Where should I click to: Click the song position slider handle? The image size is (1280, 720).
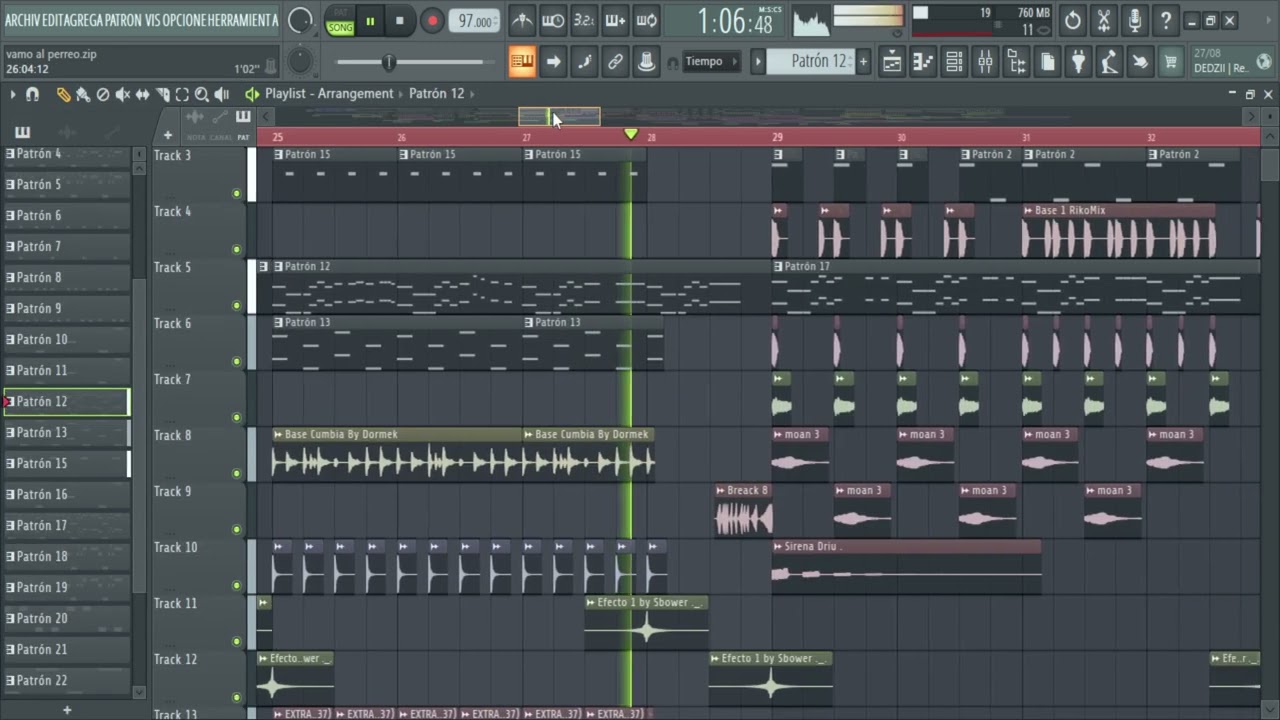coord(389,62)
